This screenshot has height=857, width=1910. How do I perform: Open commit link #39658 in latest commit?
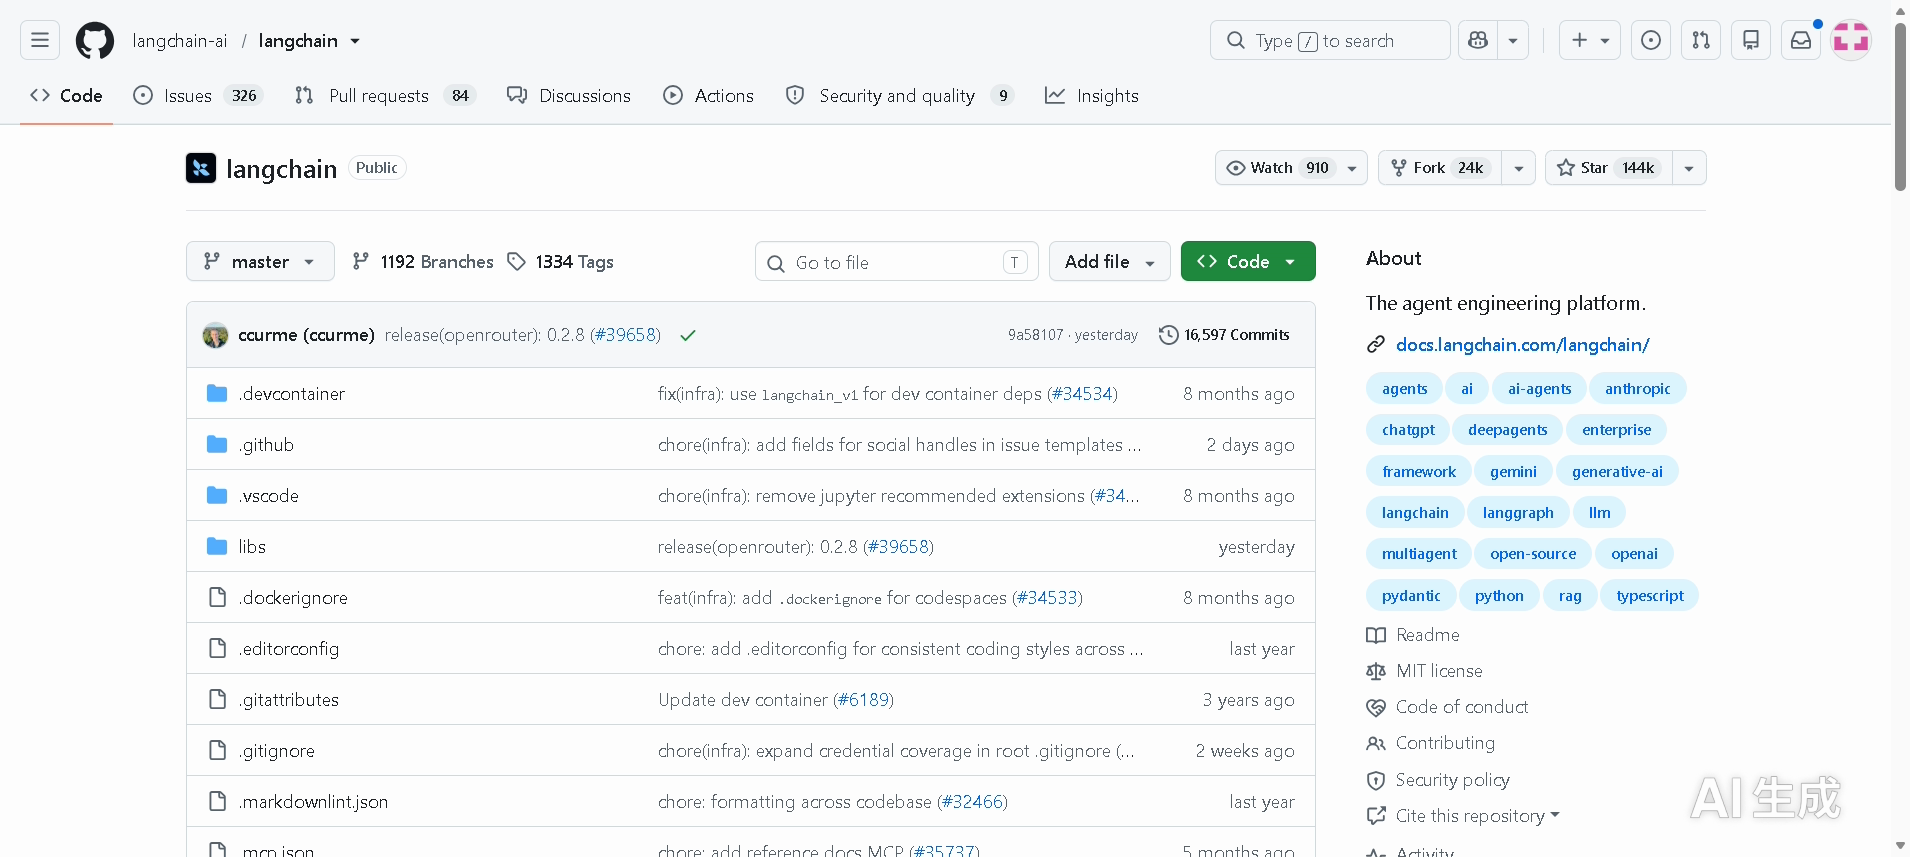tap(625, 335)
